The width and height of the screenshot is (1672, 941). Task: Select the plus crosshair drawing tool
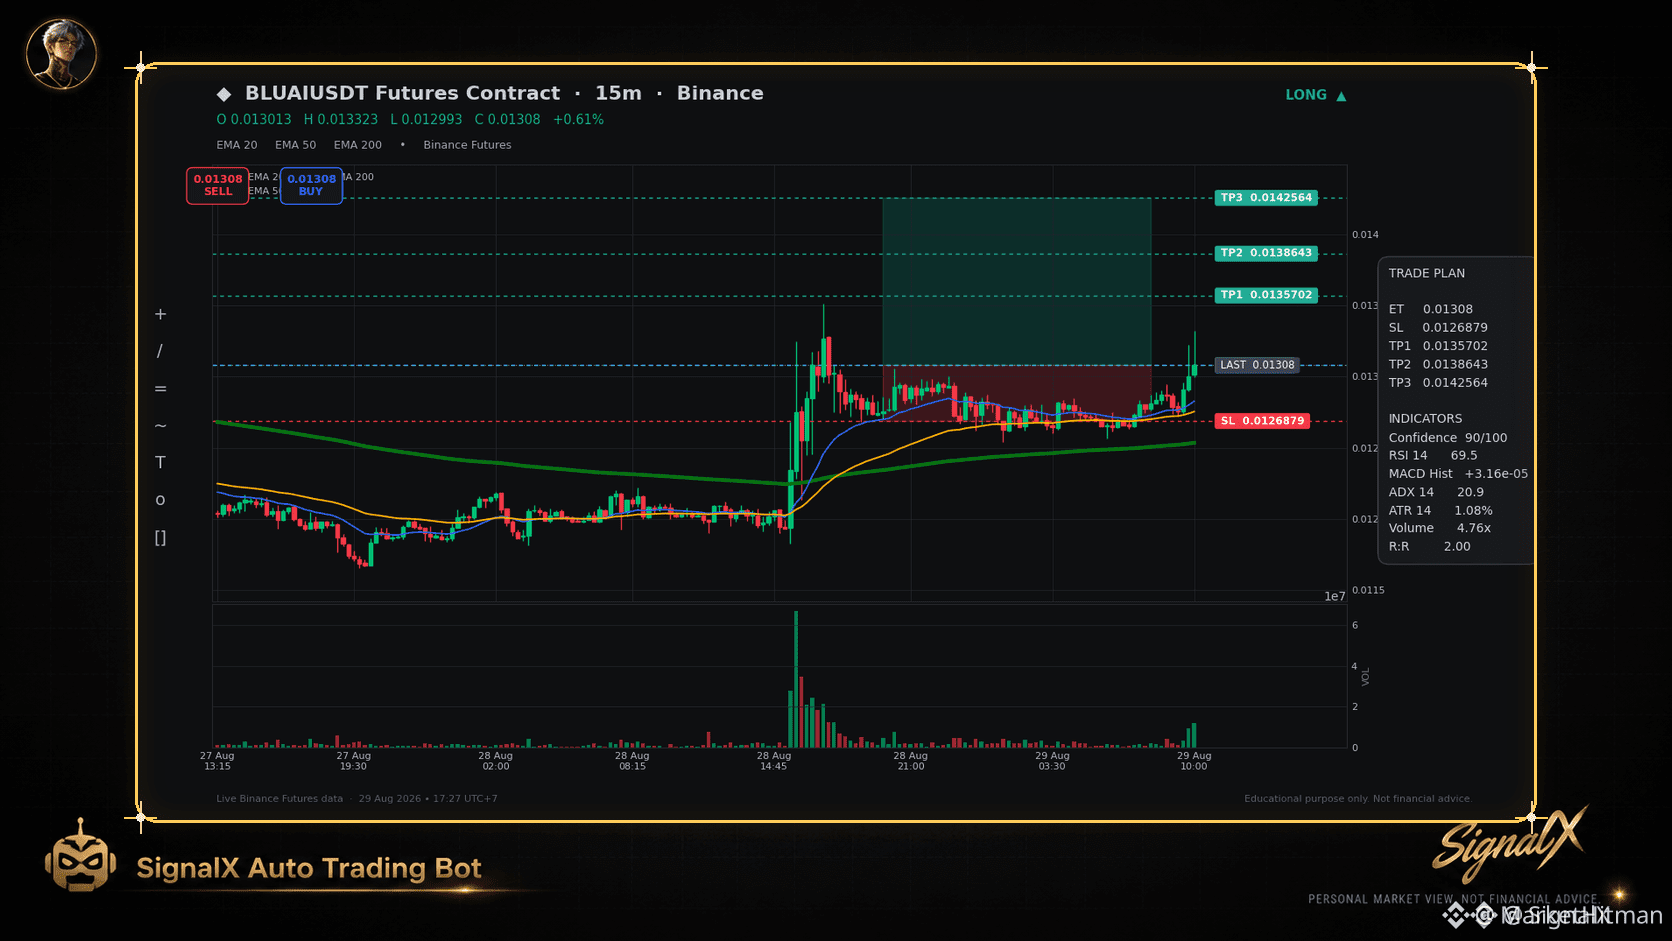click(160, 314)
